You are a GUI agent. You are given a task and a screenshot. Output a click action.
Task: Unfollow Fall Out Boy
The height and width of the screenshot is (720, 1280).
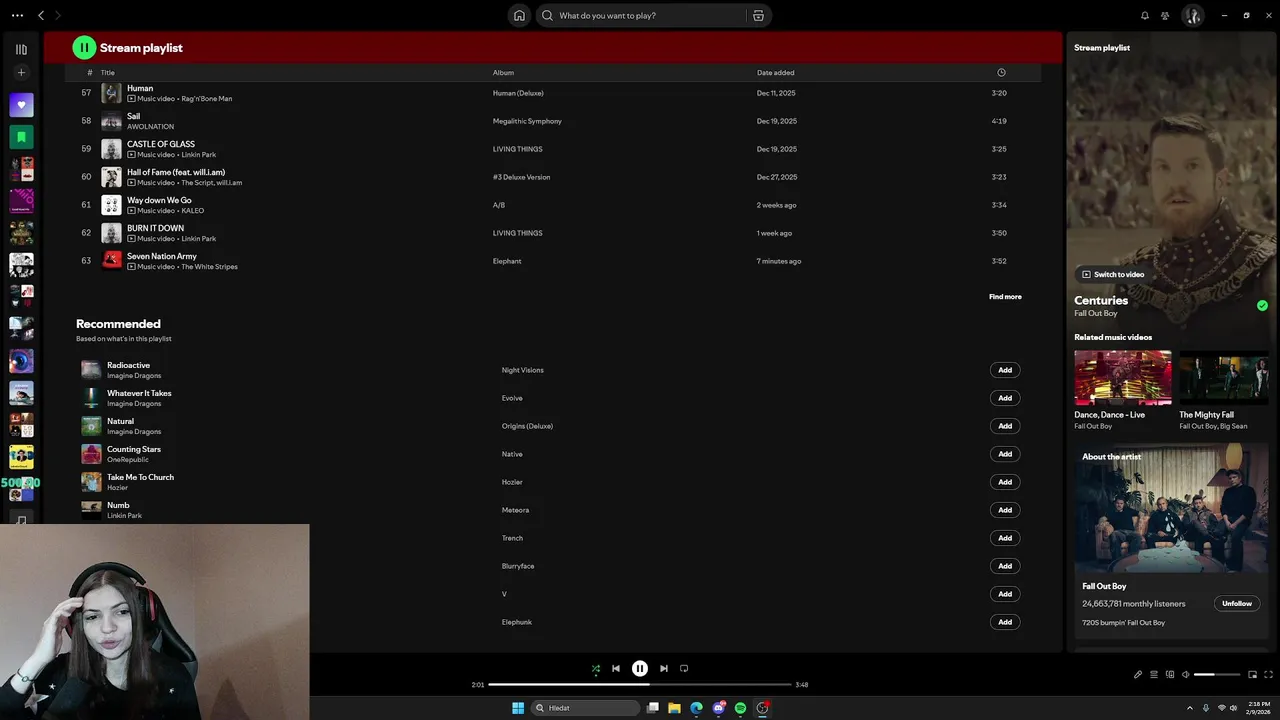(x=1237, y=604)
